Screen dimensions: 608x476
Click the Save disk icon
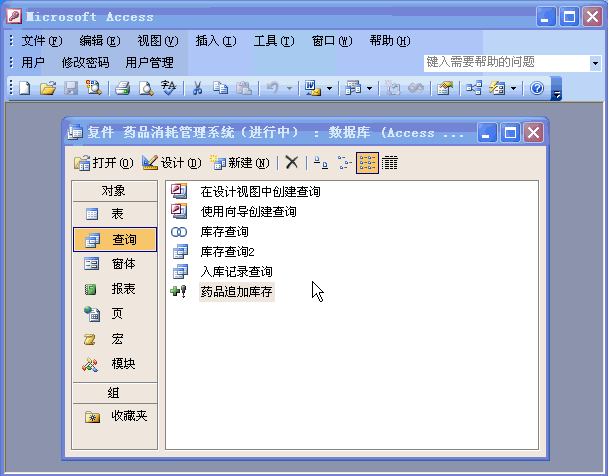click(x=71, y=88)
